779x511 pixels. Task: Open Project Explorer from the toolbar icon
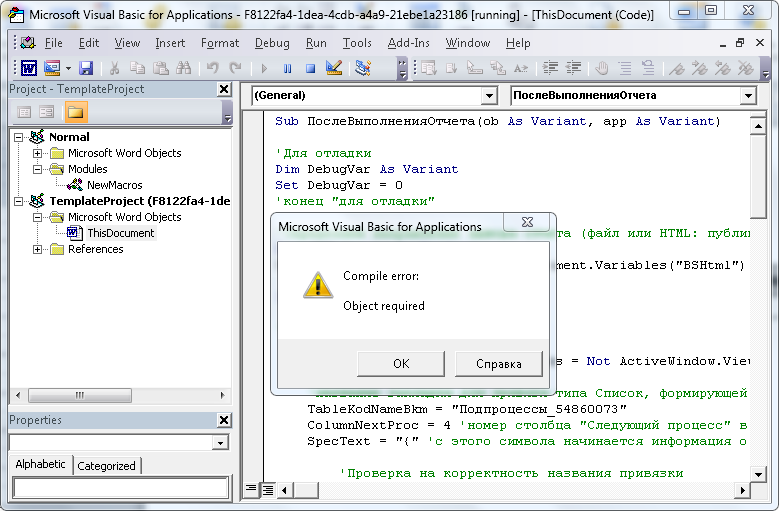362,68
